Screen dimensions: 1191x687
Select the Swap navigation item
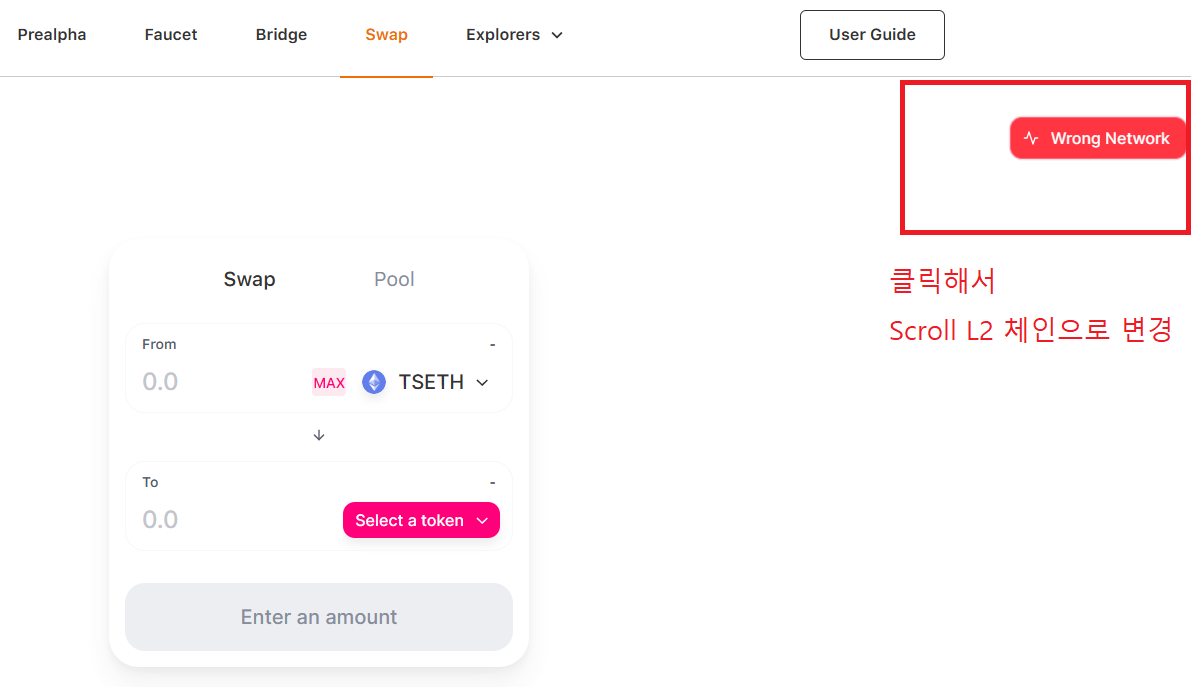[x=387, y=35]
